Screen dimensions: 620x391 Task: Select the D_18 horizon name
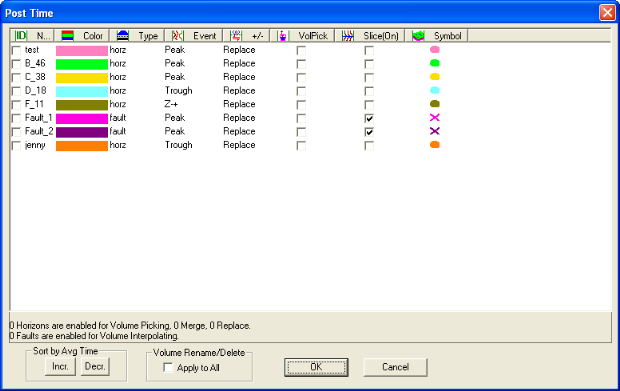point(36,91)
